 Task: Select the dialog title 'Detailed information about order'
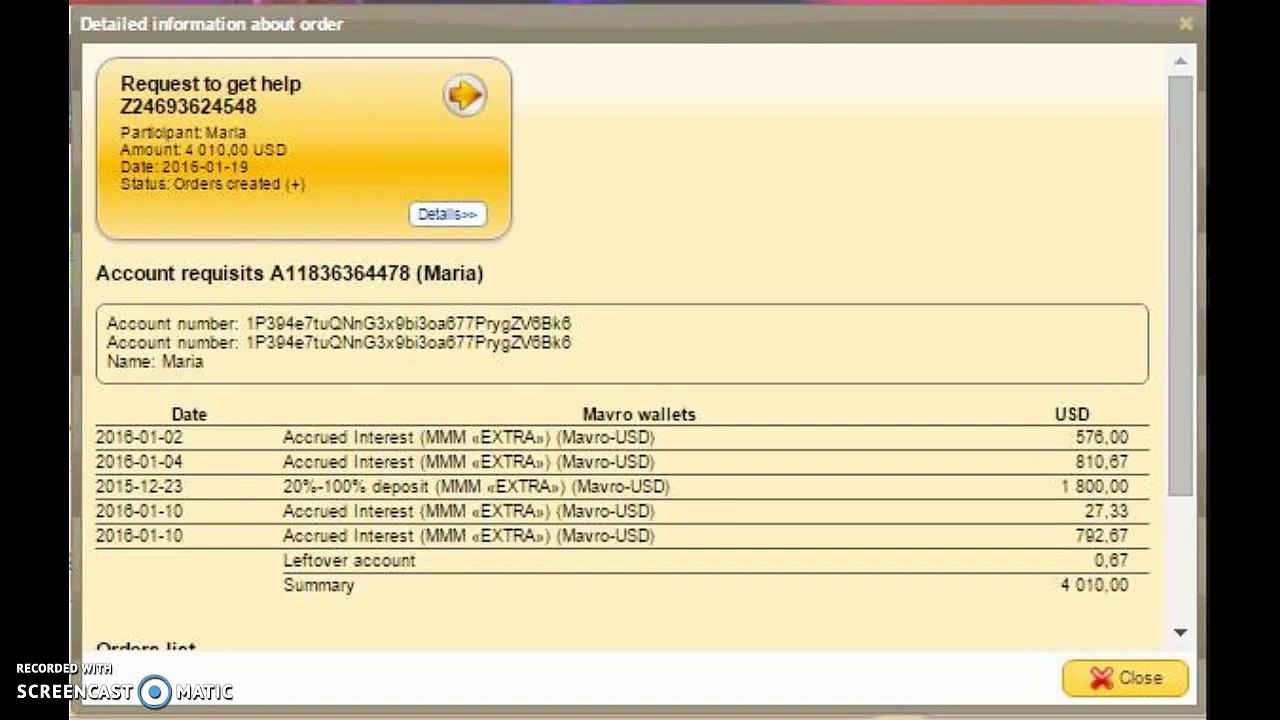click(211, 24)
